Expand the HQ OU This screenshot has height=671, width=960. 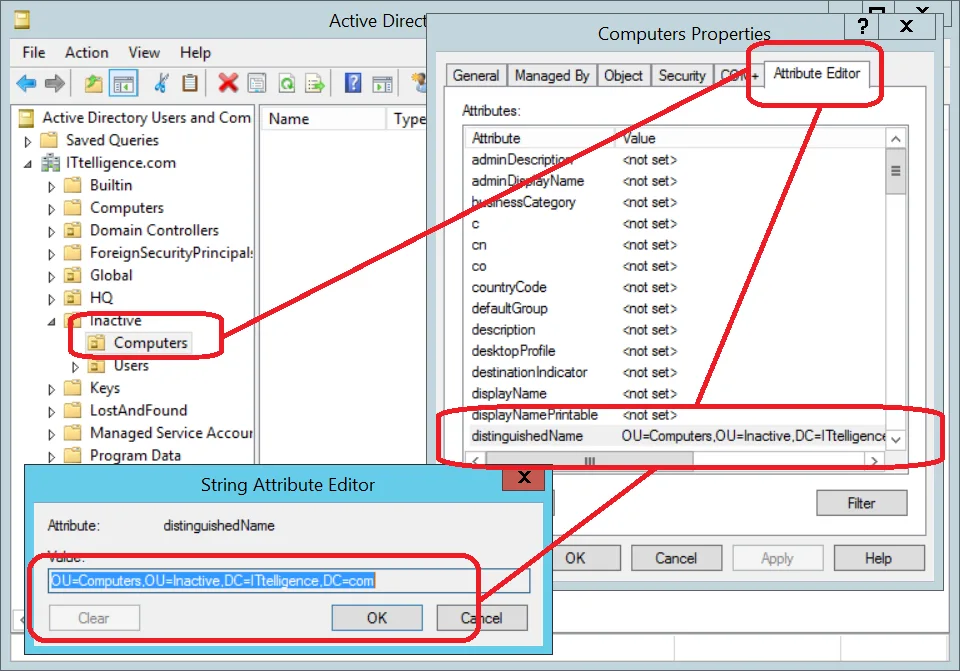(x=51, y=299)
